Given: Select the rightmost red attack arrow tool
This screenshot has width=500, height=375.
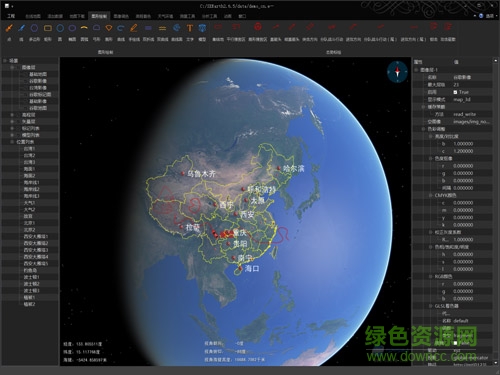Looking at the screenshot, I should tap(448, 32).
